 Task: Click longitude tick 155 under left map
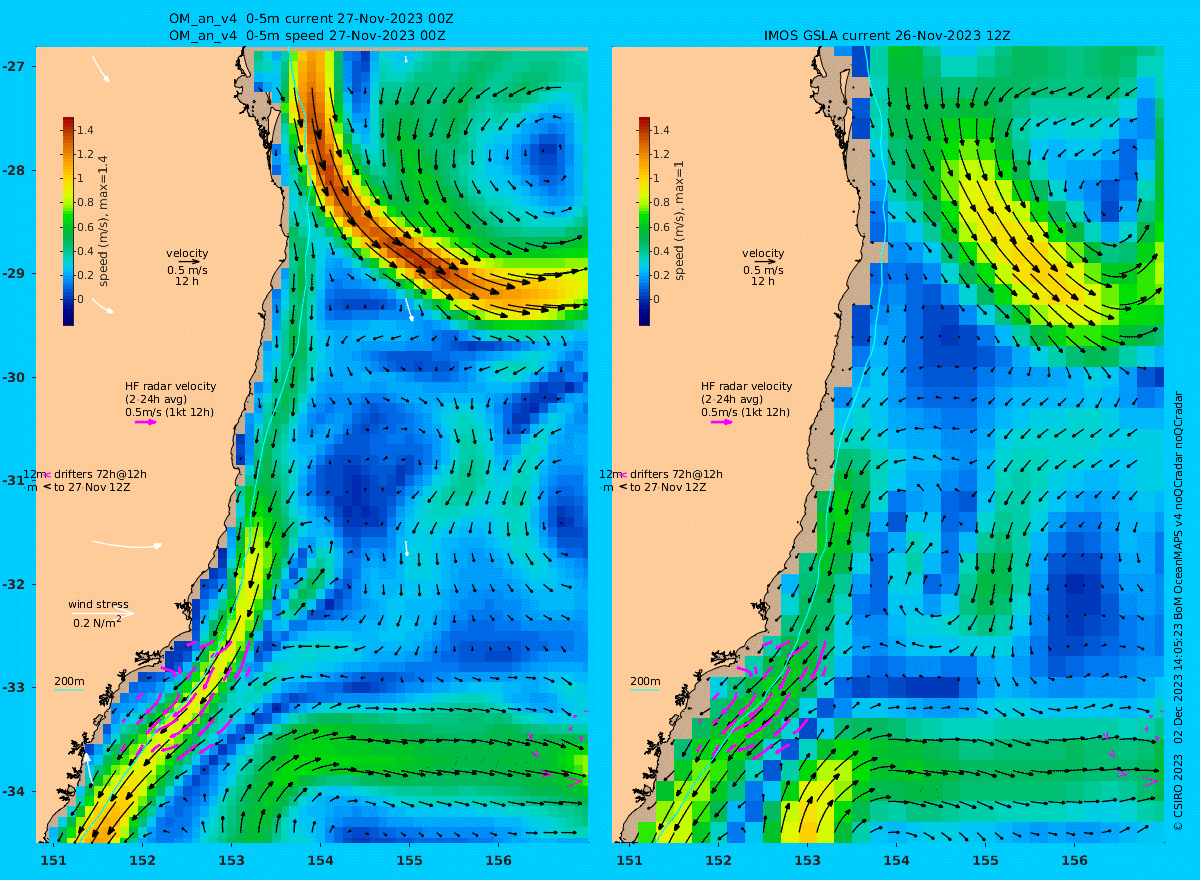click(409, 860)
